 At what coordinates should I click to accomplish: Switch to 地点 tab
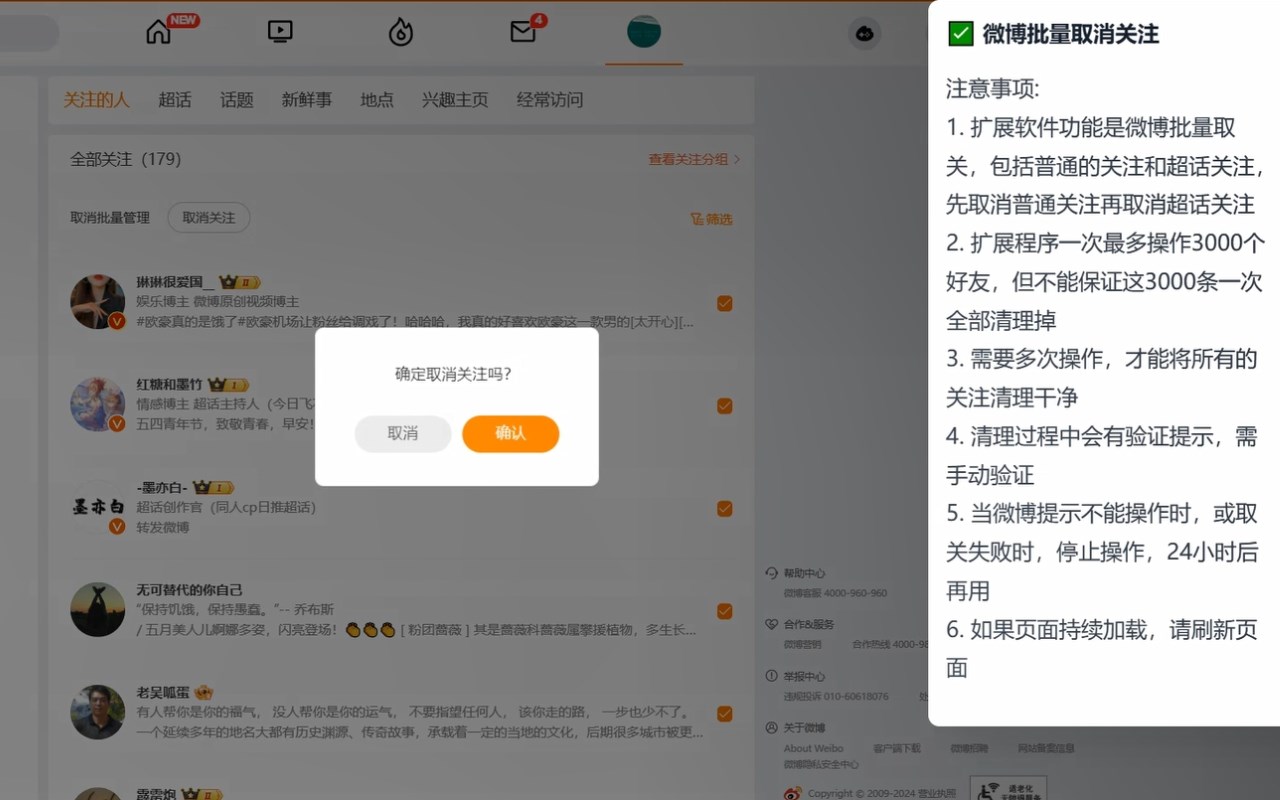[377, 100]
